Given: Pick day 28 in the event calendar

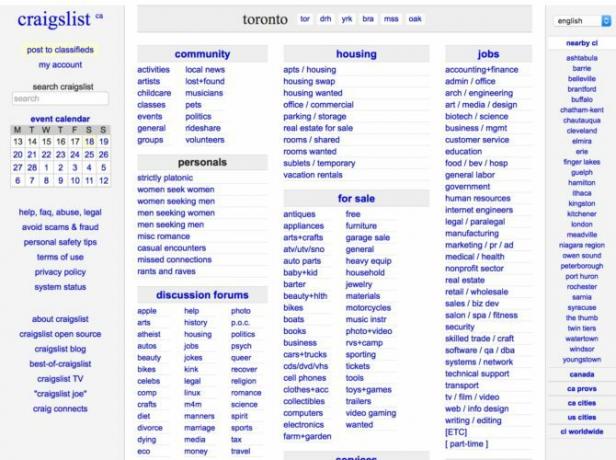Looking at the screenshot, I should pyautogui.click(x=32, y=168).
